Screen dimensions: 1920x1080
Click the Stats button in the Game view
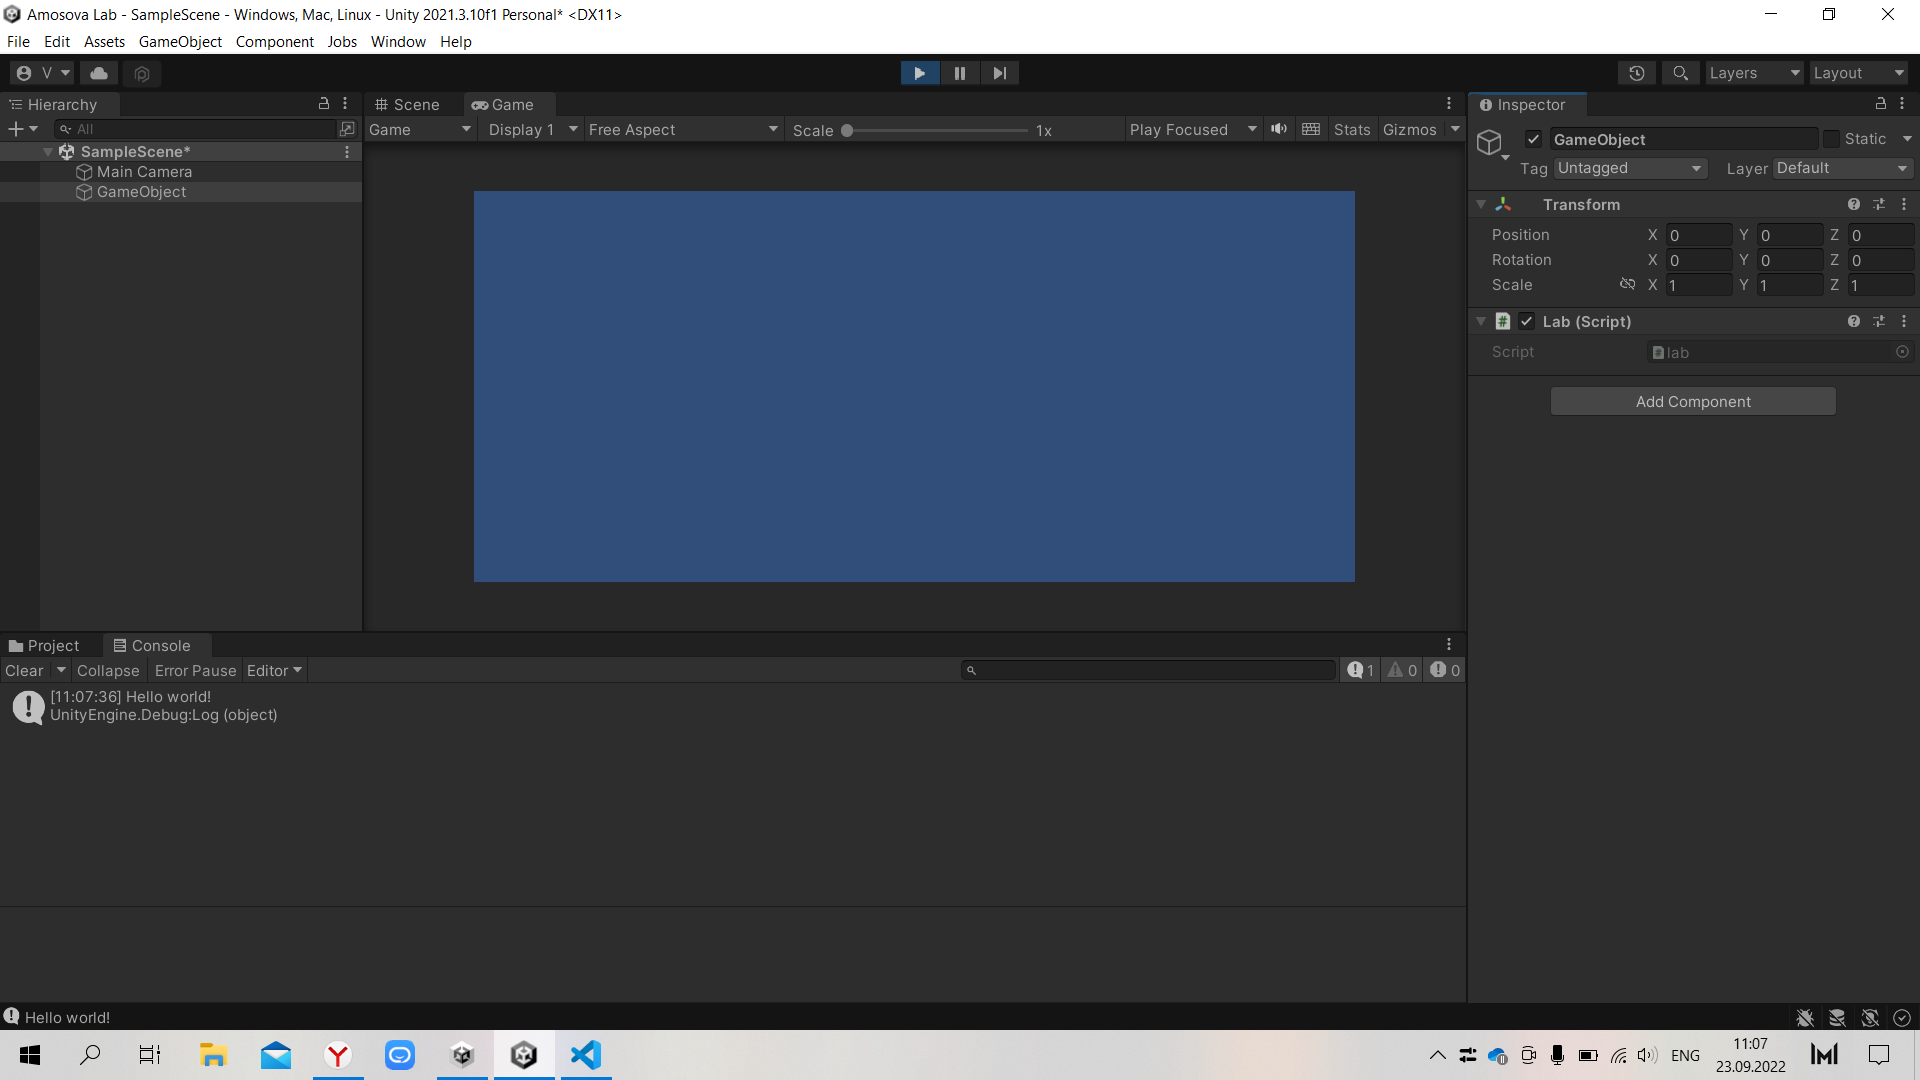[1351, 129]
